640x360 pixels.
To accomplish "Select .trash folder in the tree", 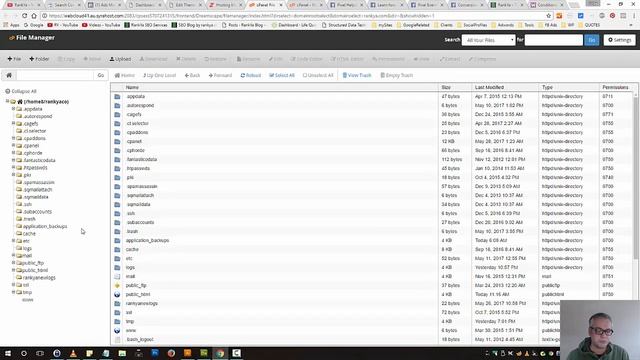I will (x=29, y=219).
